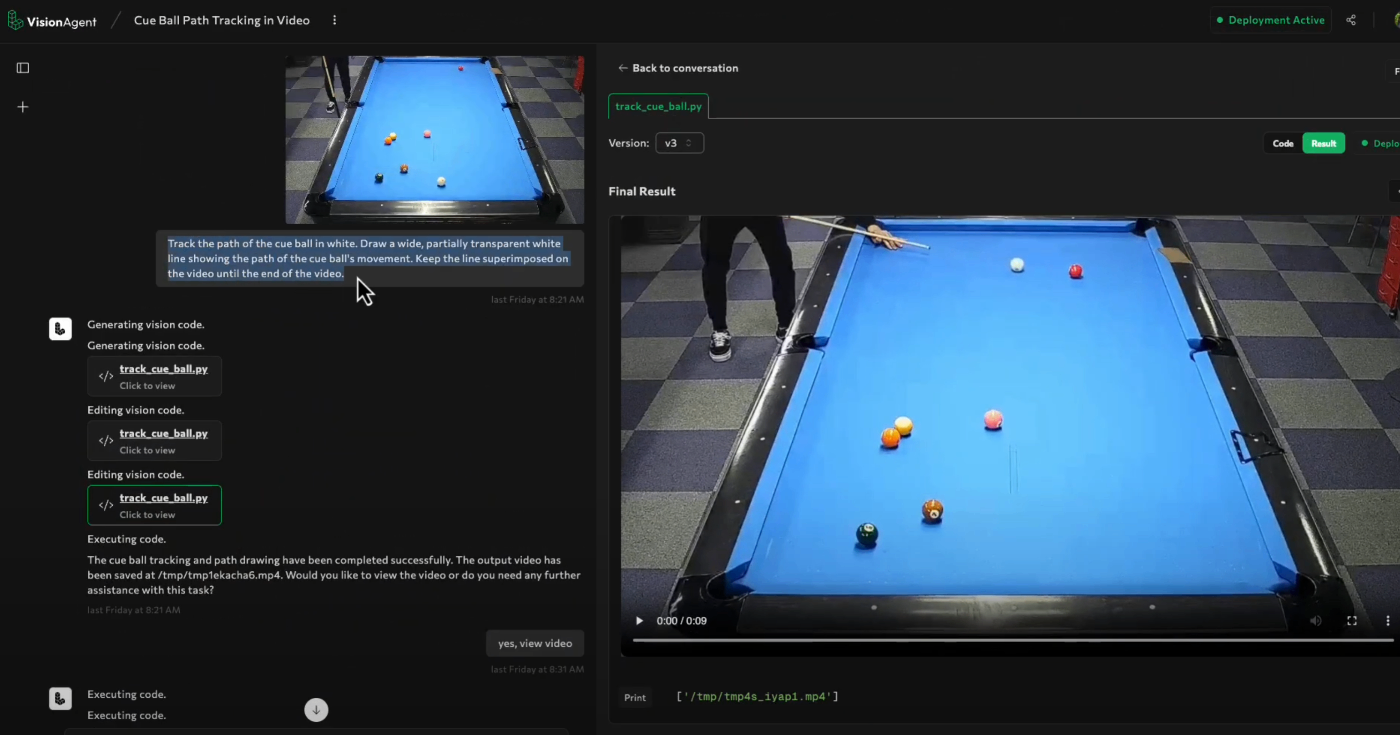Image resolution: width=1400 pixels, height=735 pixels.
Task: Select the track_cue_ball.py file tab
Action: tap(658, 106)
